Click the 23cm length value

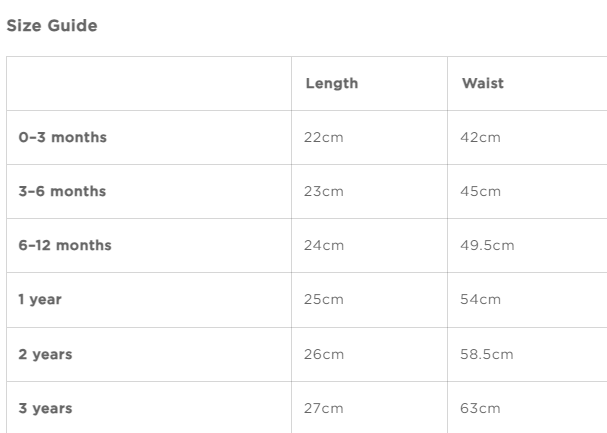coord(323,191)
